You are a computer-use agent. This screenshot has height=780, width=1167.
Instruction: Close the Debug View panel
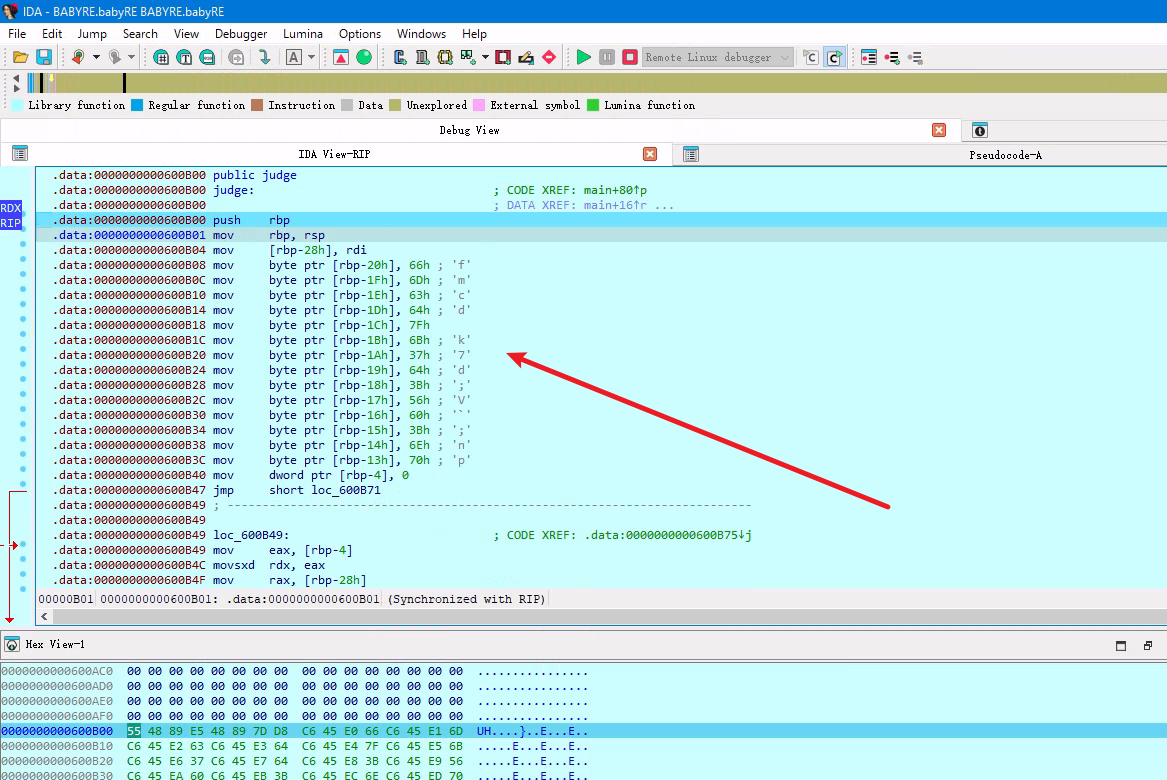pyautogui.click(x=939, y=130)
